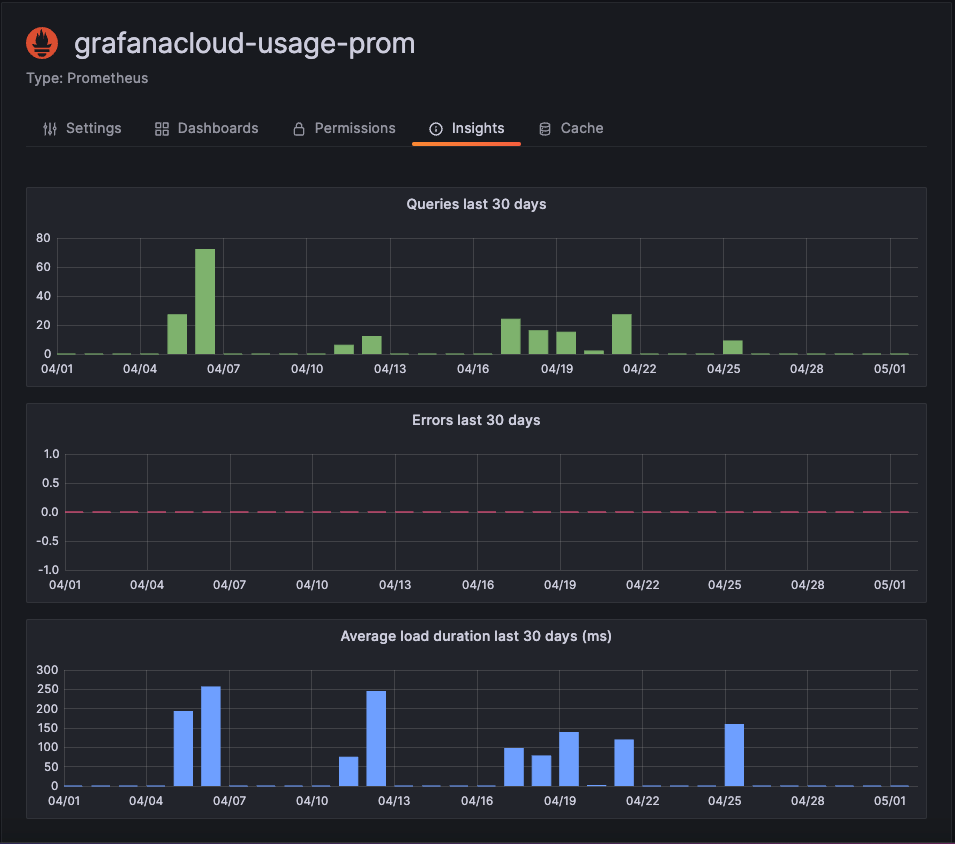Click the database icon beside Cache
Image resolution: width=955 pixels, height=844 pixels.
pos(544,128)
